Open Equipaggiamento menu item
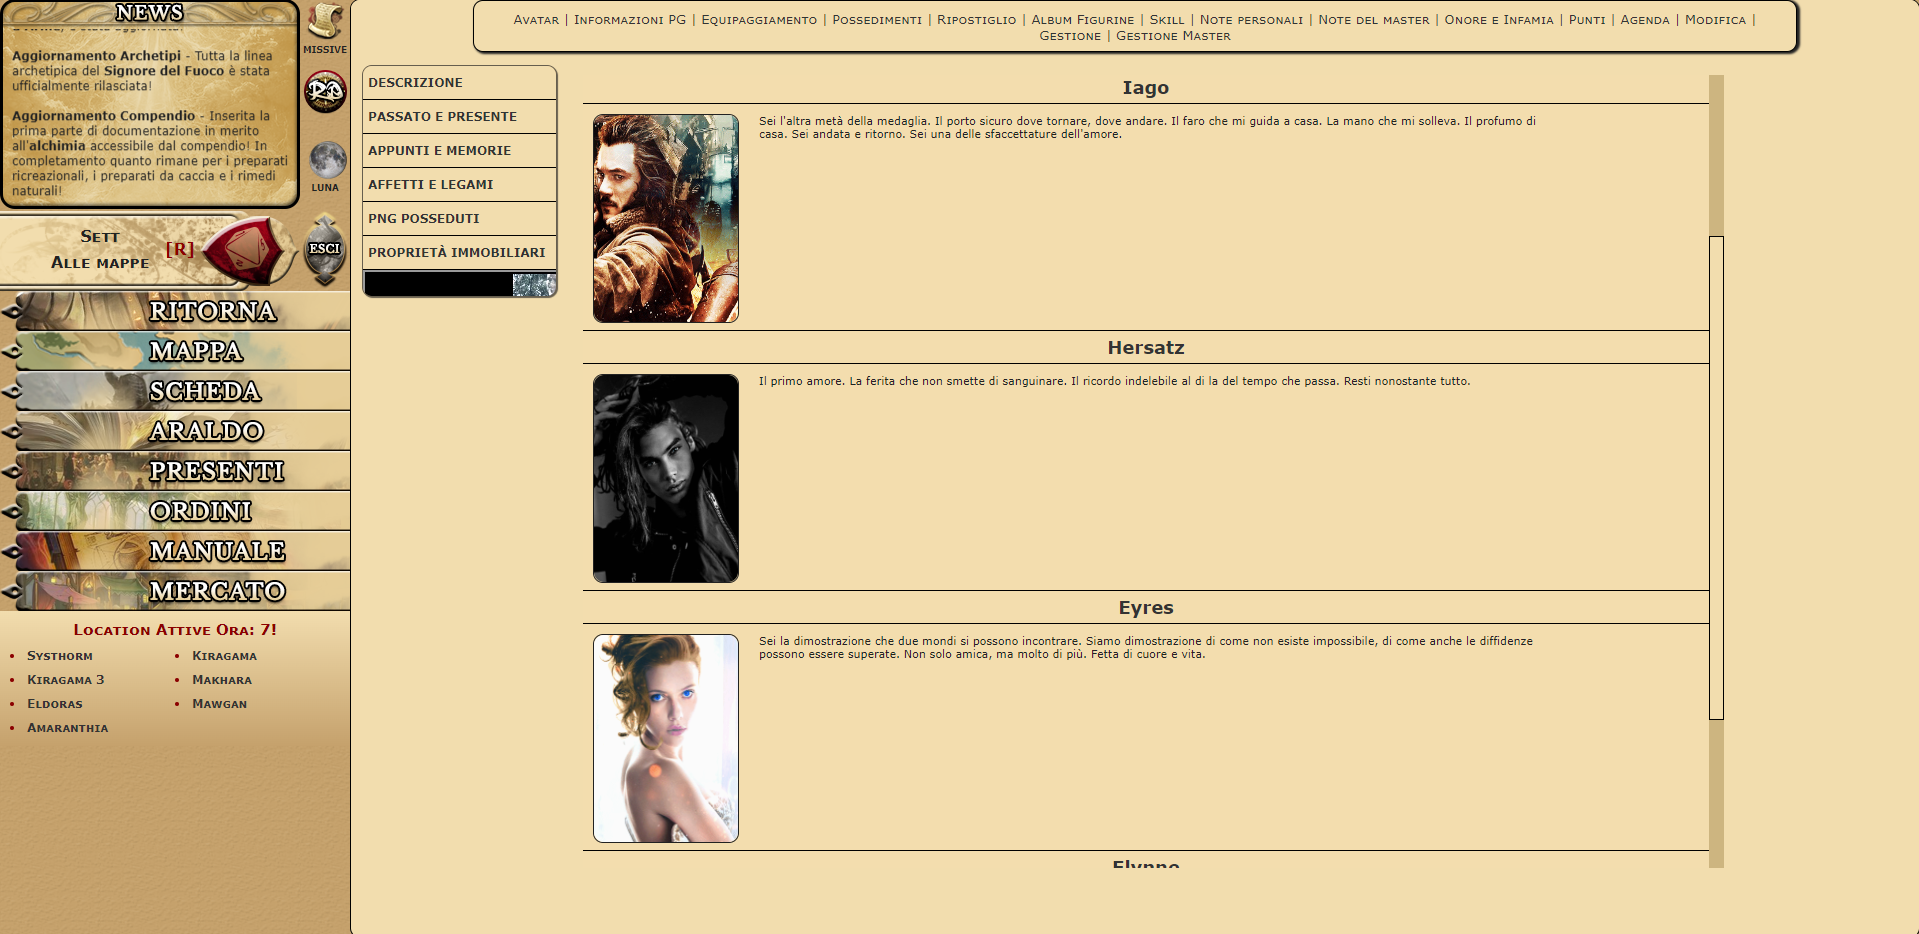1919x934 pixels. coord(759,20)
